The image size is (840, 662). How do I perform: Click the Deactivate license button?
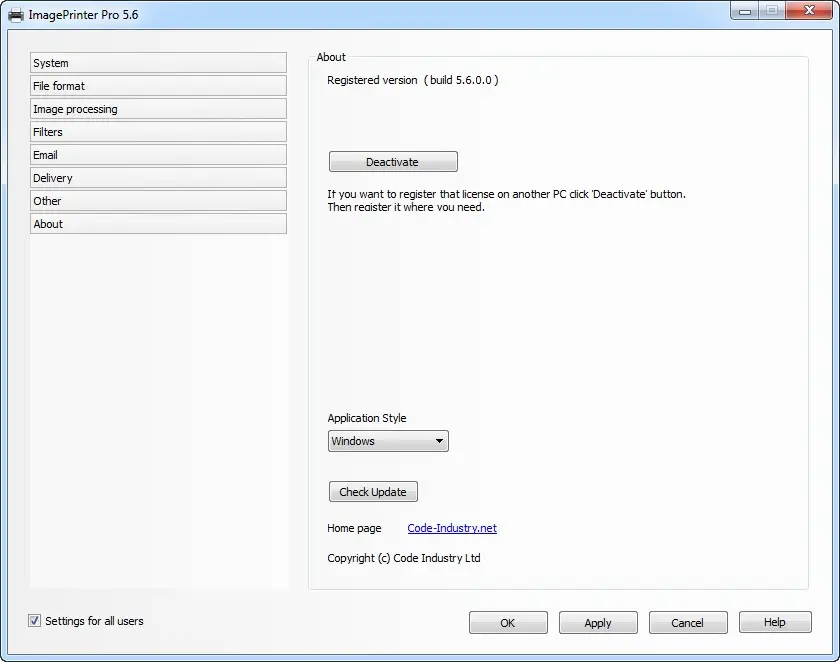coord(393,162)
